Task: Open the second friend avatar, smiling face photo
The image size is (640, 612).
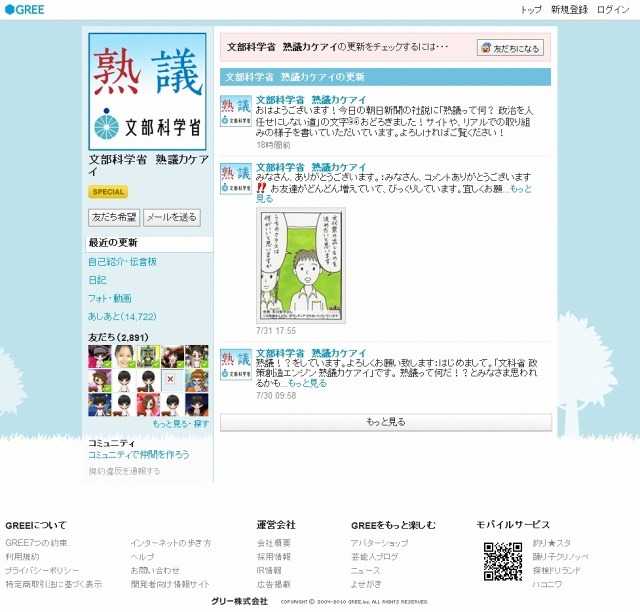Action: (124, 356)
